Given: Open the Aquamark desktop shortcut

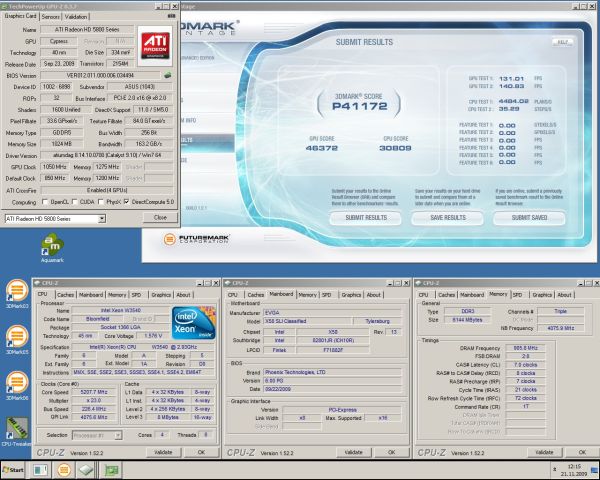Looking at the screenshot, I should 52,247.
